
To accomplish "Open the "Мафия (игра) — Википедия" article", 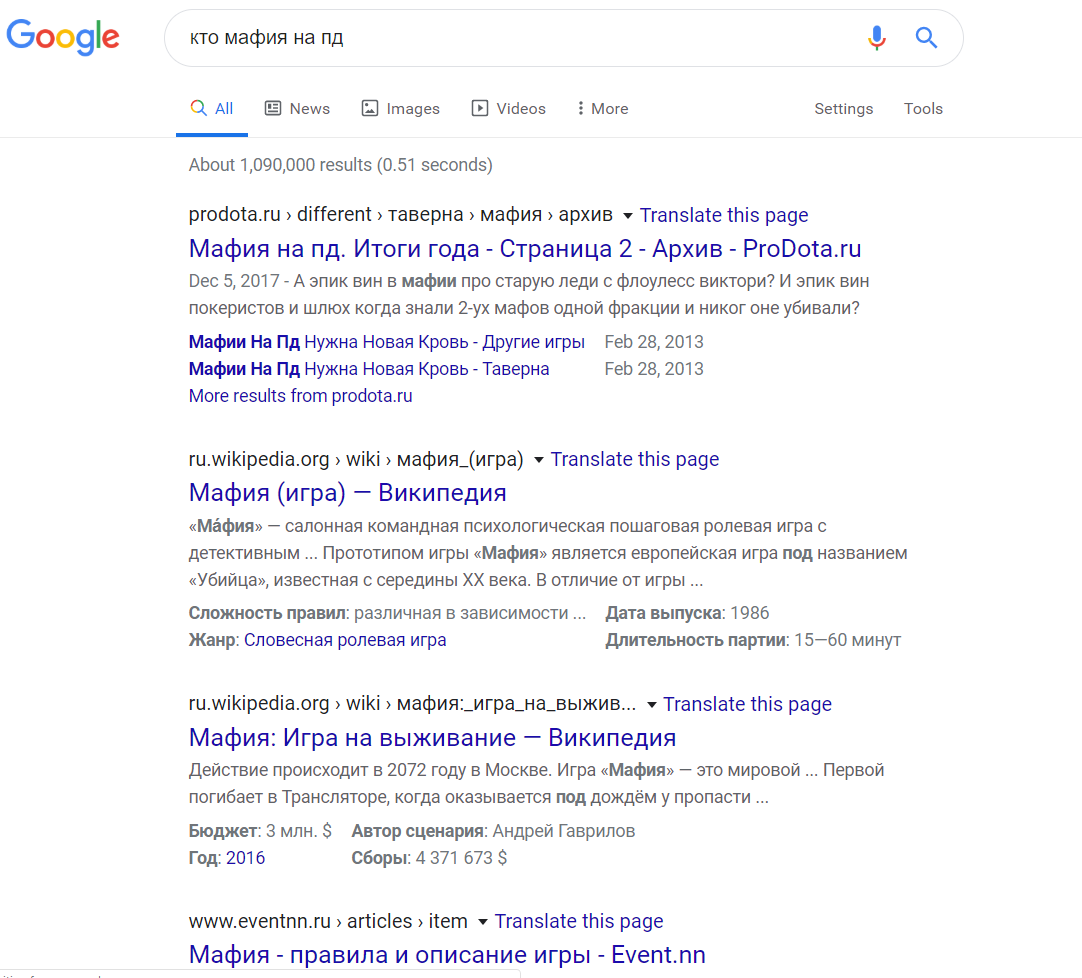I will [x=346, y=492].
